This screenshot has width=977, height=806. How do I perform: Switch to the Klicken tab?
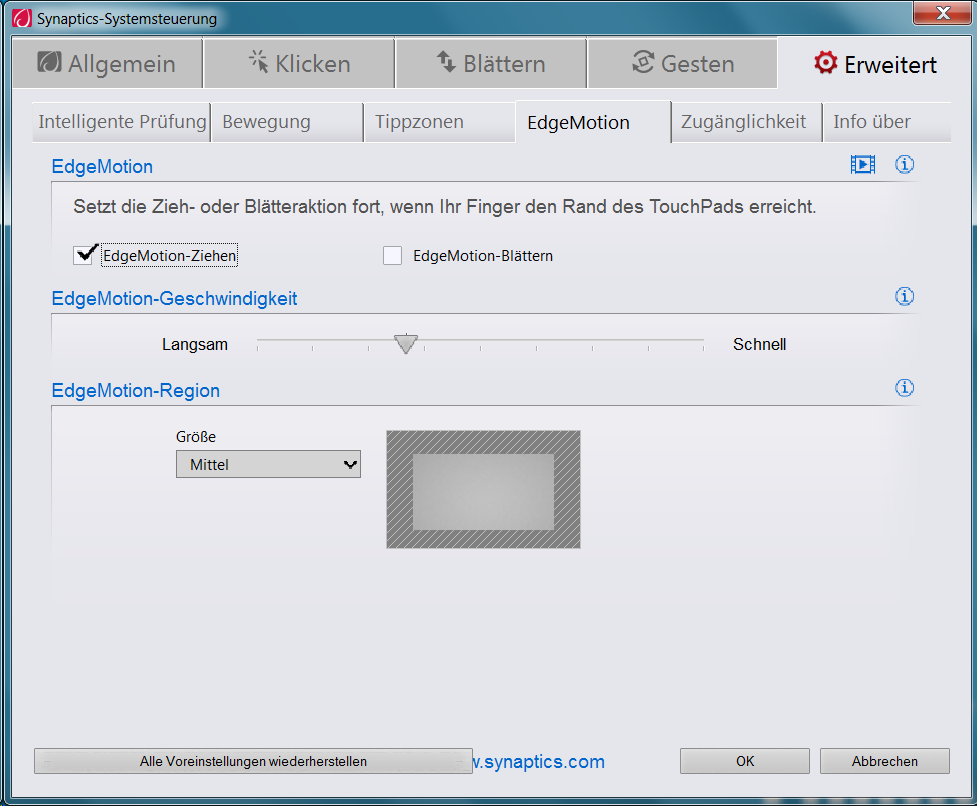tap(299, 63)
